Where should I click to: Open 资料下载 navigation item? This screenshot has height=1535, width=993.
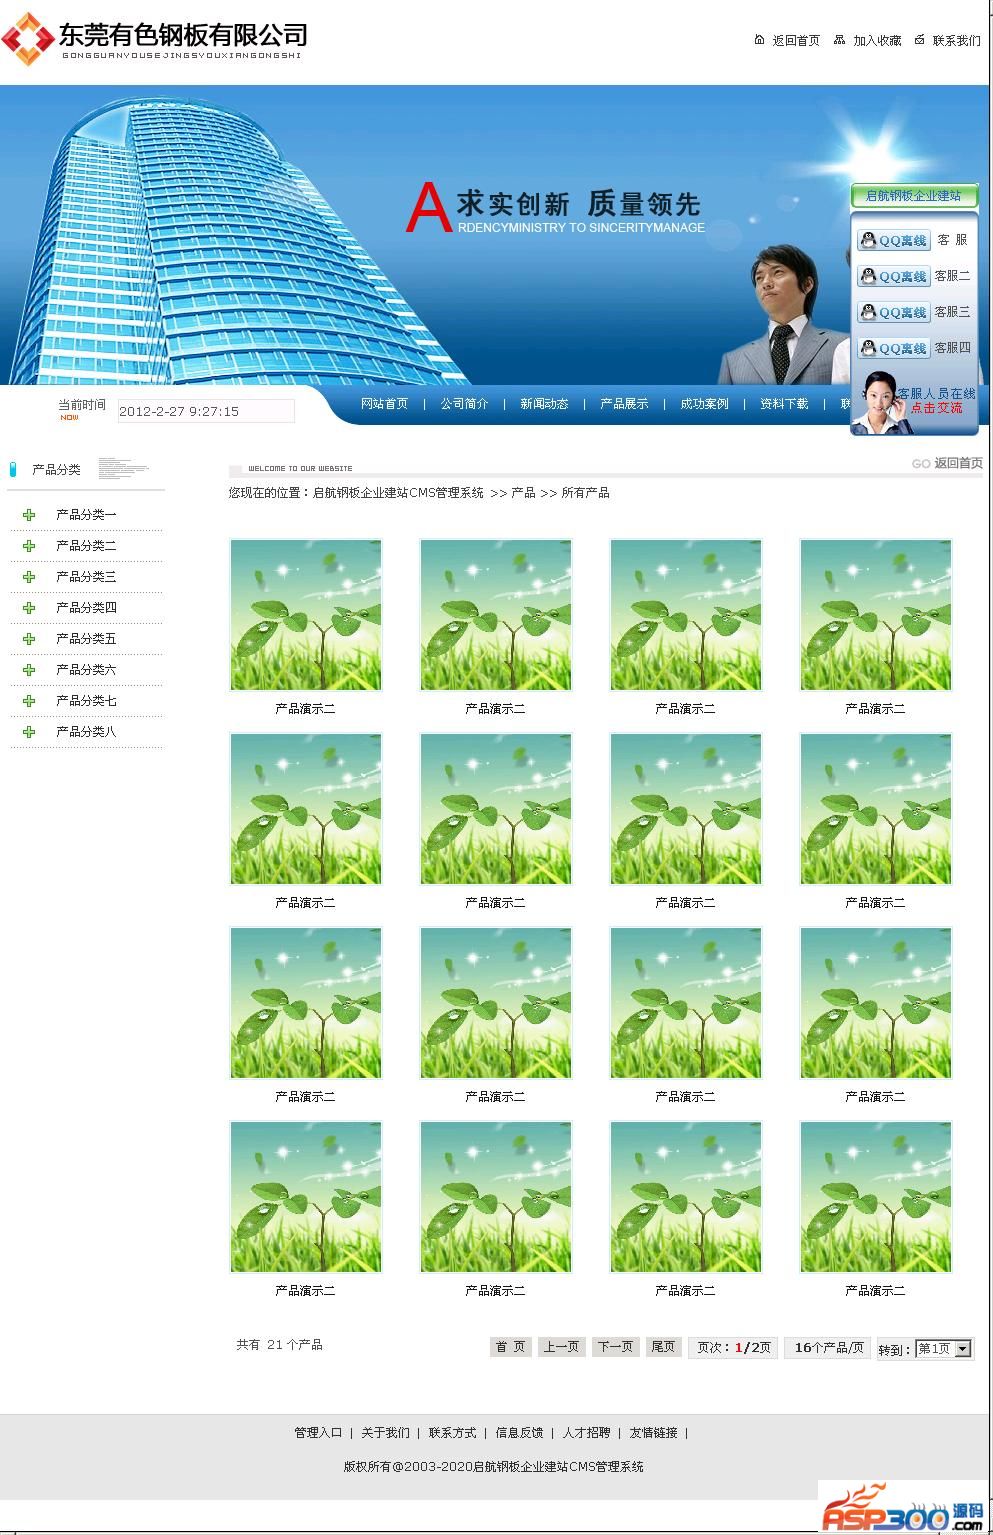pos(784,404)
